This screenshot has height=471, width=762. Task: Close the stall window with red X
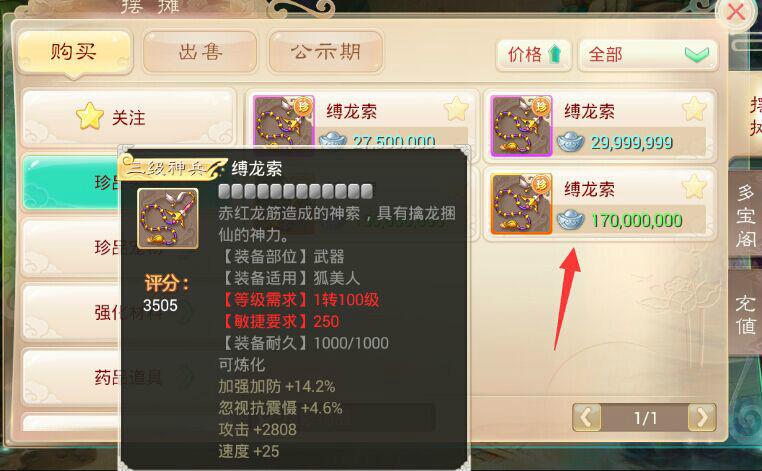click(736, 12)
